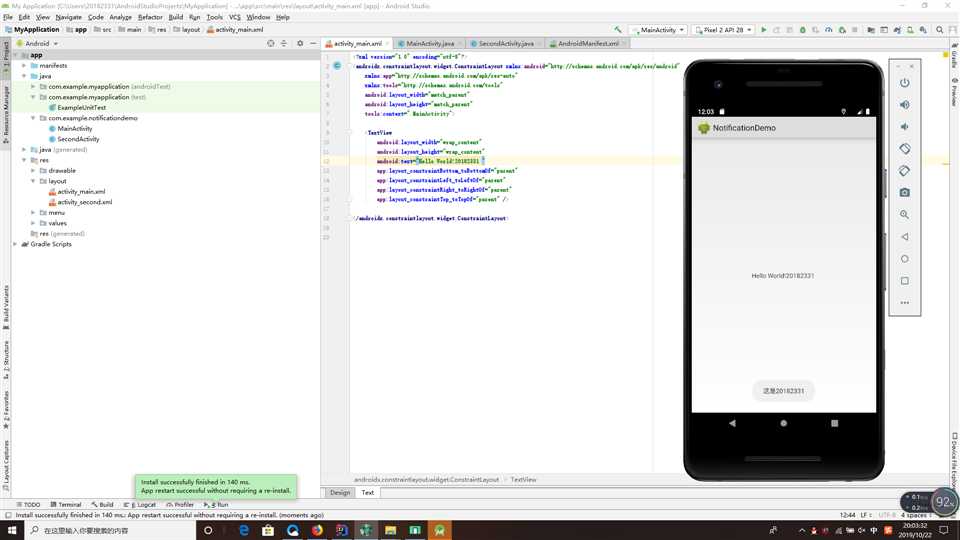Viewport: 960px width, 540px height.
Task: Click the Project panel settings gear icon
Action: click(300, 43)
